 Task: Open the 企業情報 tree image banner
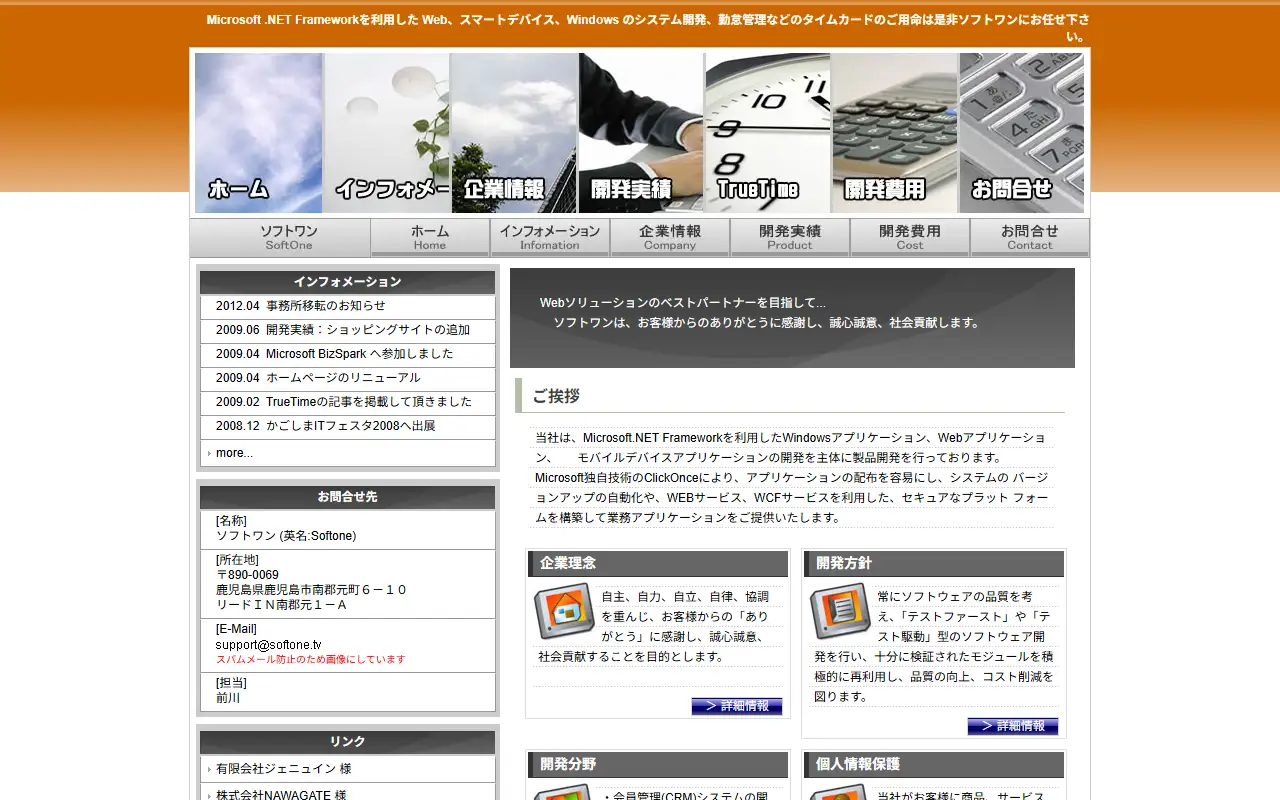[514, 133]
